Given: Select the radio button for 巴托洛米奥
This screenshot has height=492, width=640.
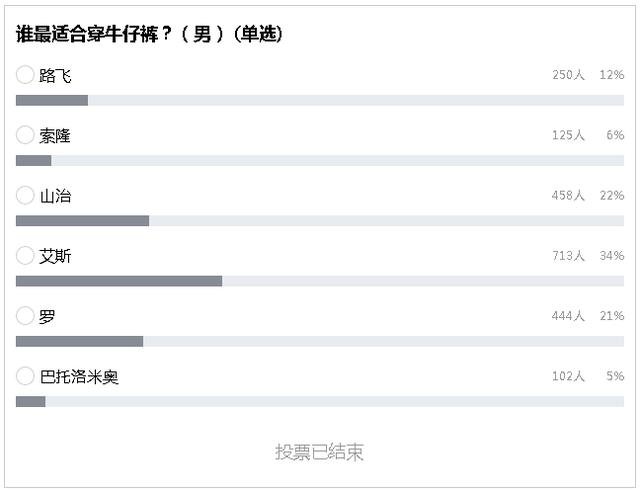Looking at the screenshot, I should point(25,376).
